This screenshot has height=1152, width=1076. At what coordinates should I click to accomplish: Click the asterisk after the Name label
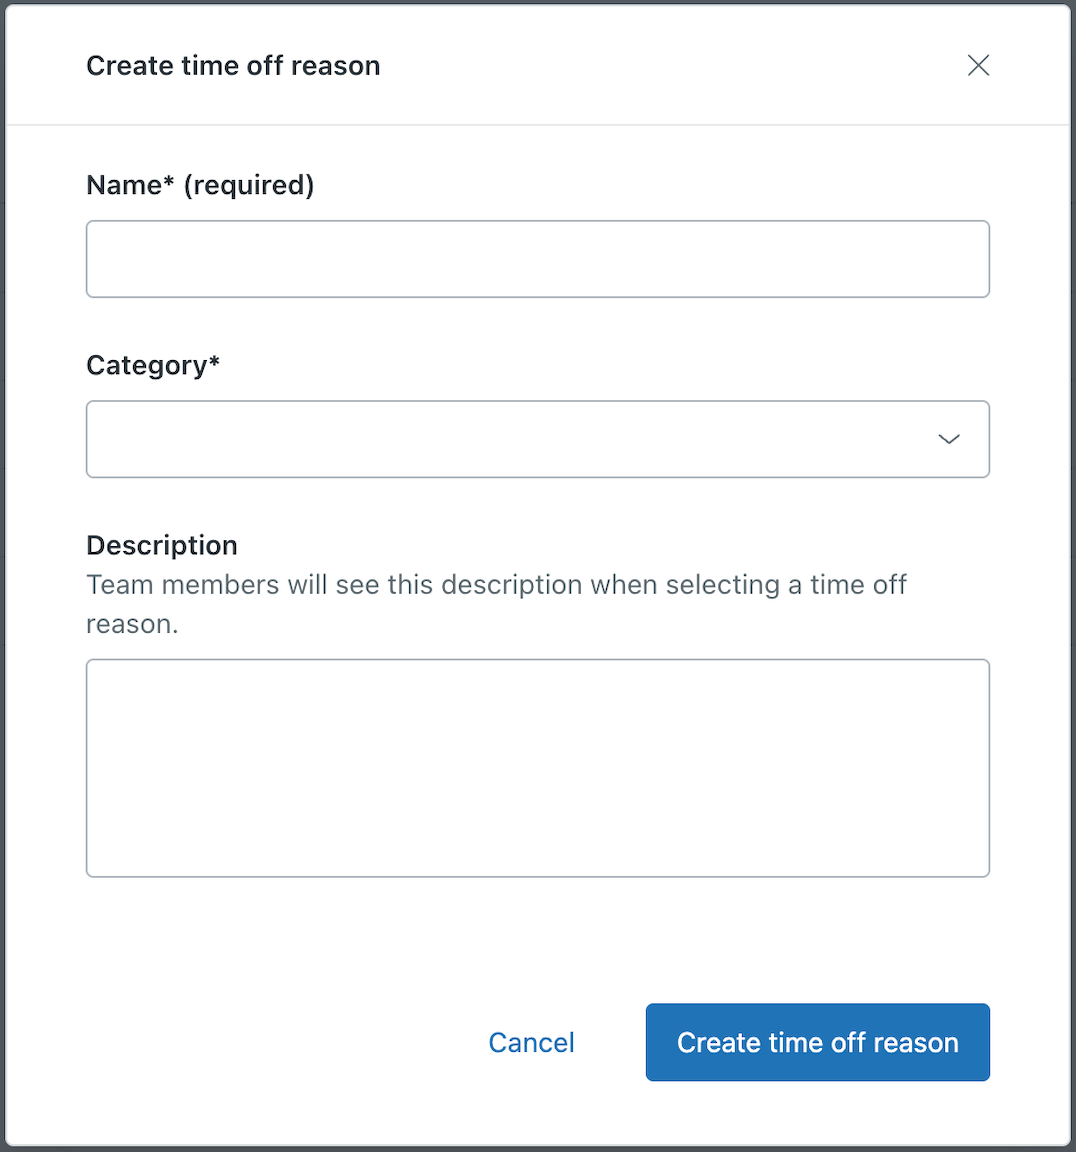click(x=169, y=181)
